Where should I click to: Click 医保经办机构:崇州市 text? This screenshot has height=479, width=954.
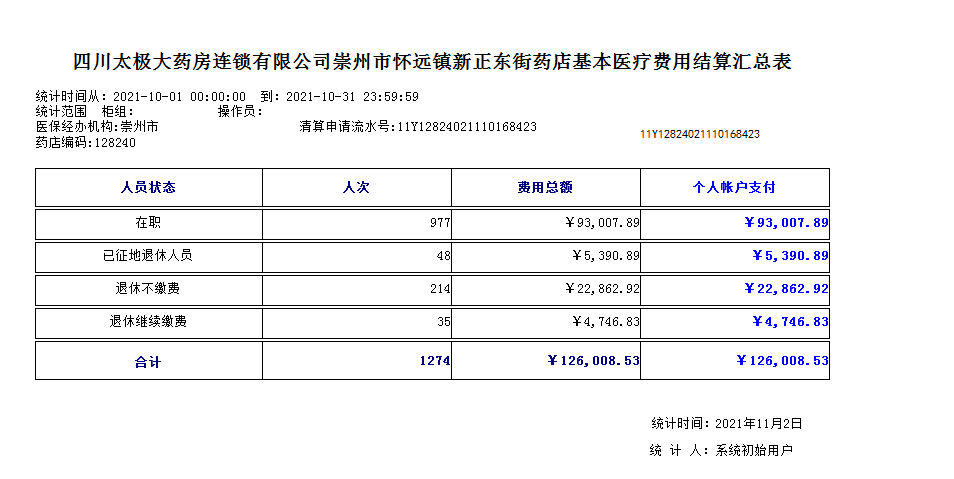click(97, 127)
